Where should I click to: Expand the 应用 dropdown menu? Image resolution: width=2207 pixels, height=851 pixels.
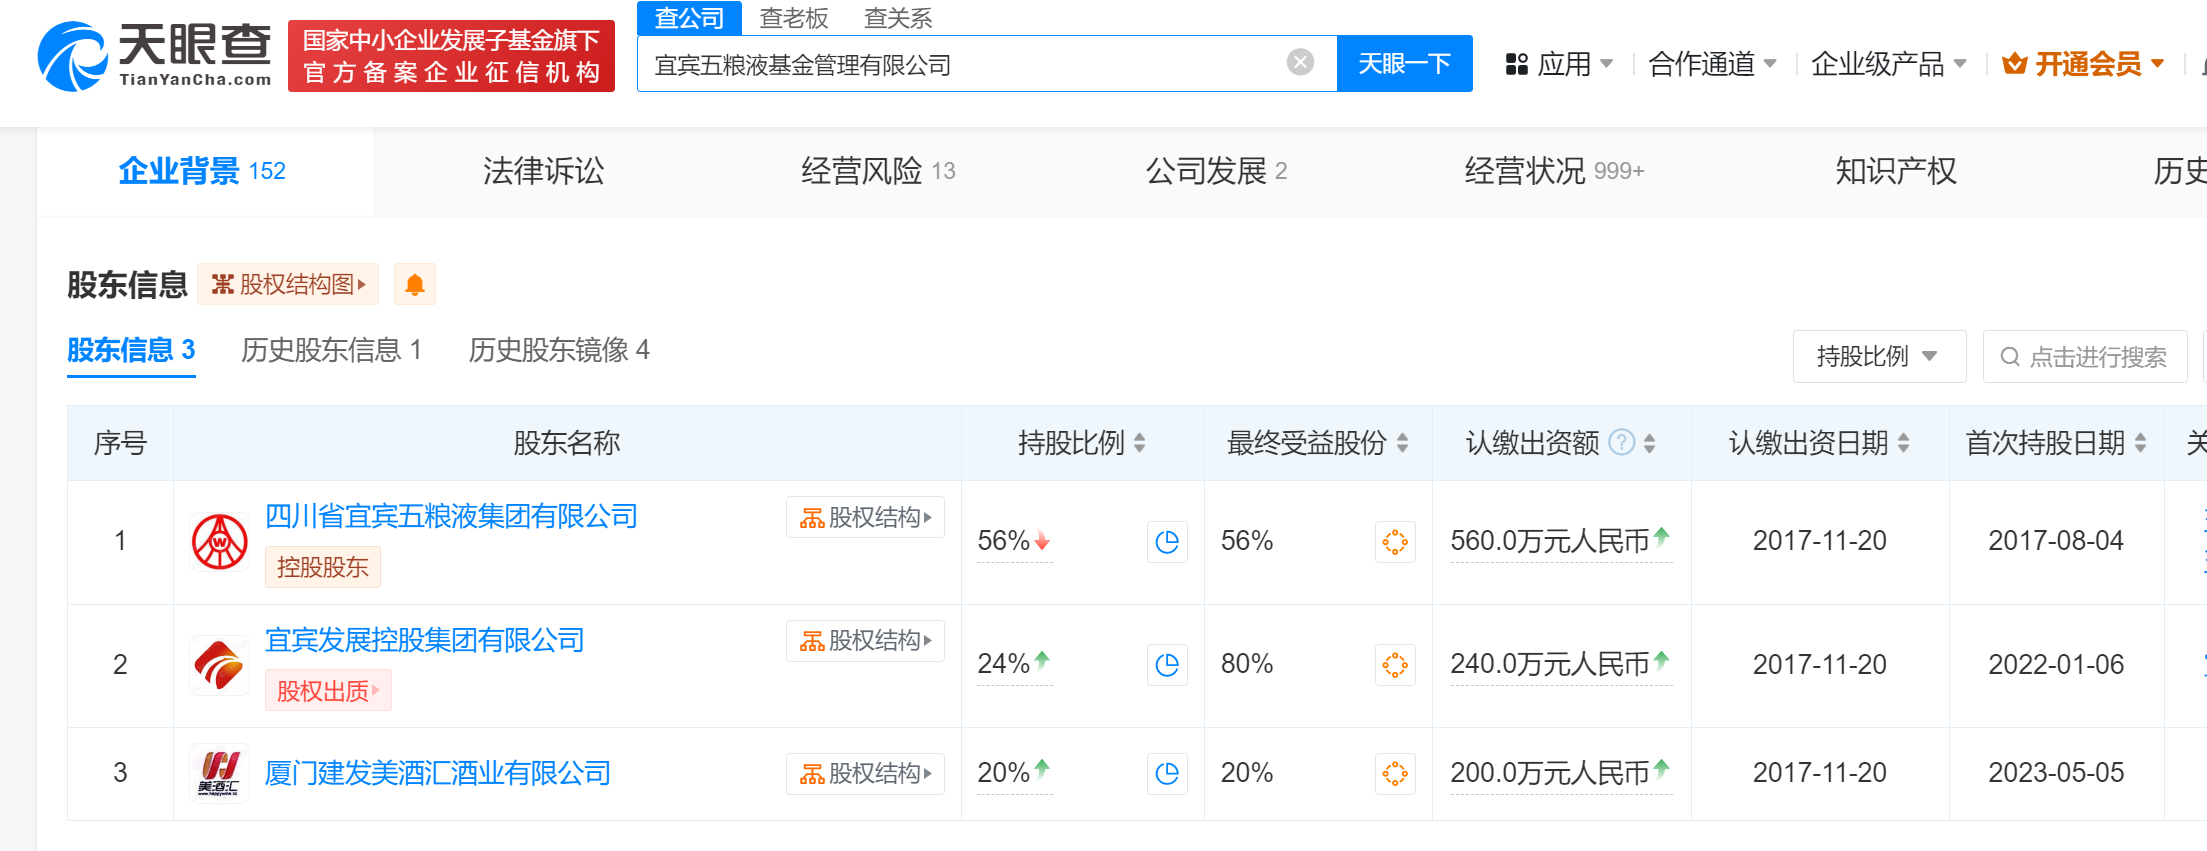(1560, 64)
